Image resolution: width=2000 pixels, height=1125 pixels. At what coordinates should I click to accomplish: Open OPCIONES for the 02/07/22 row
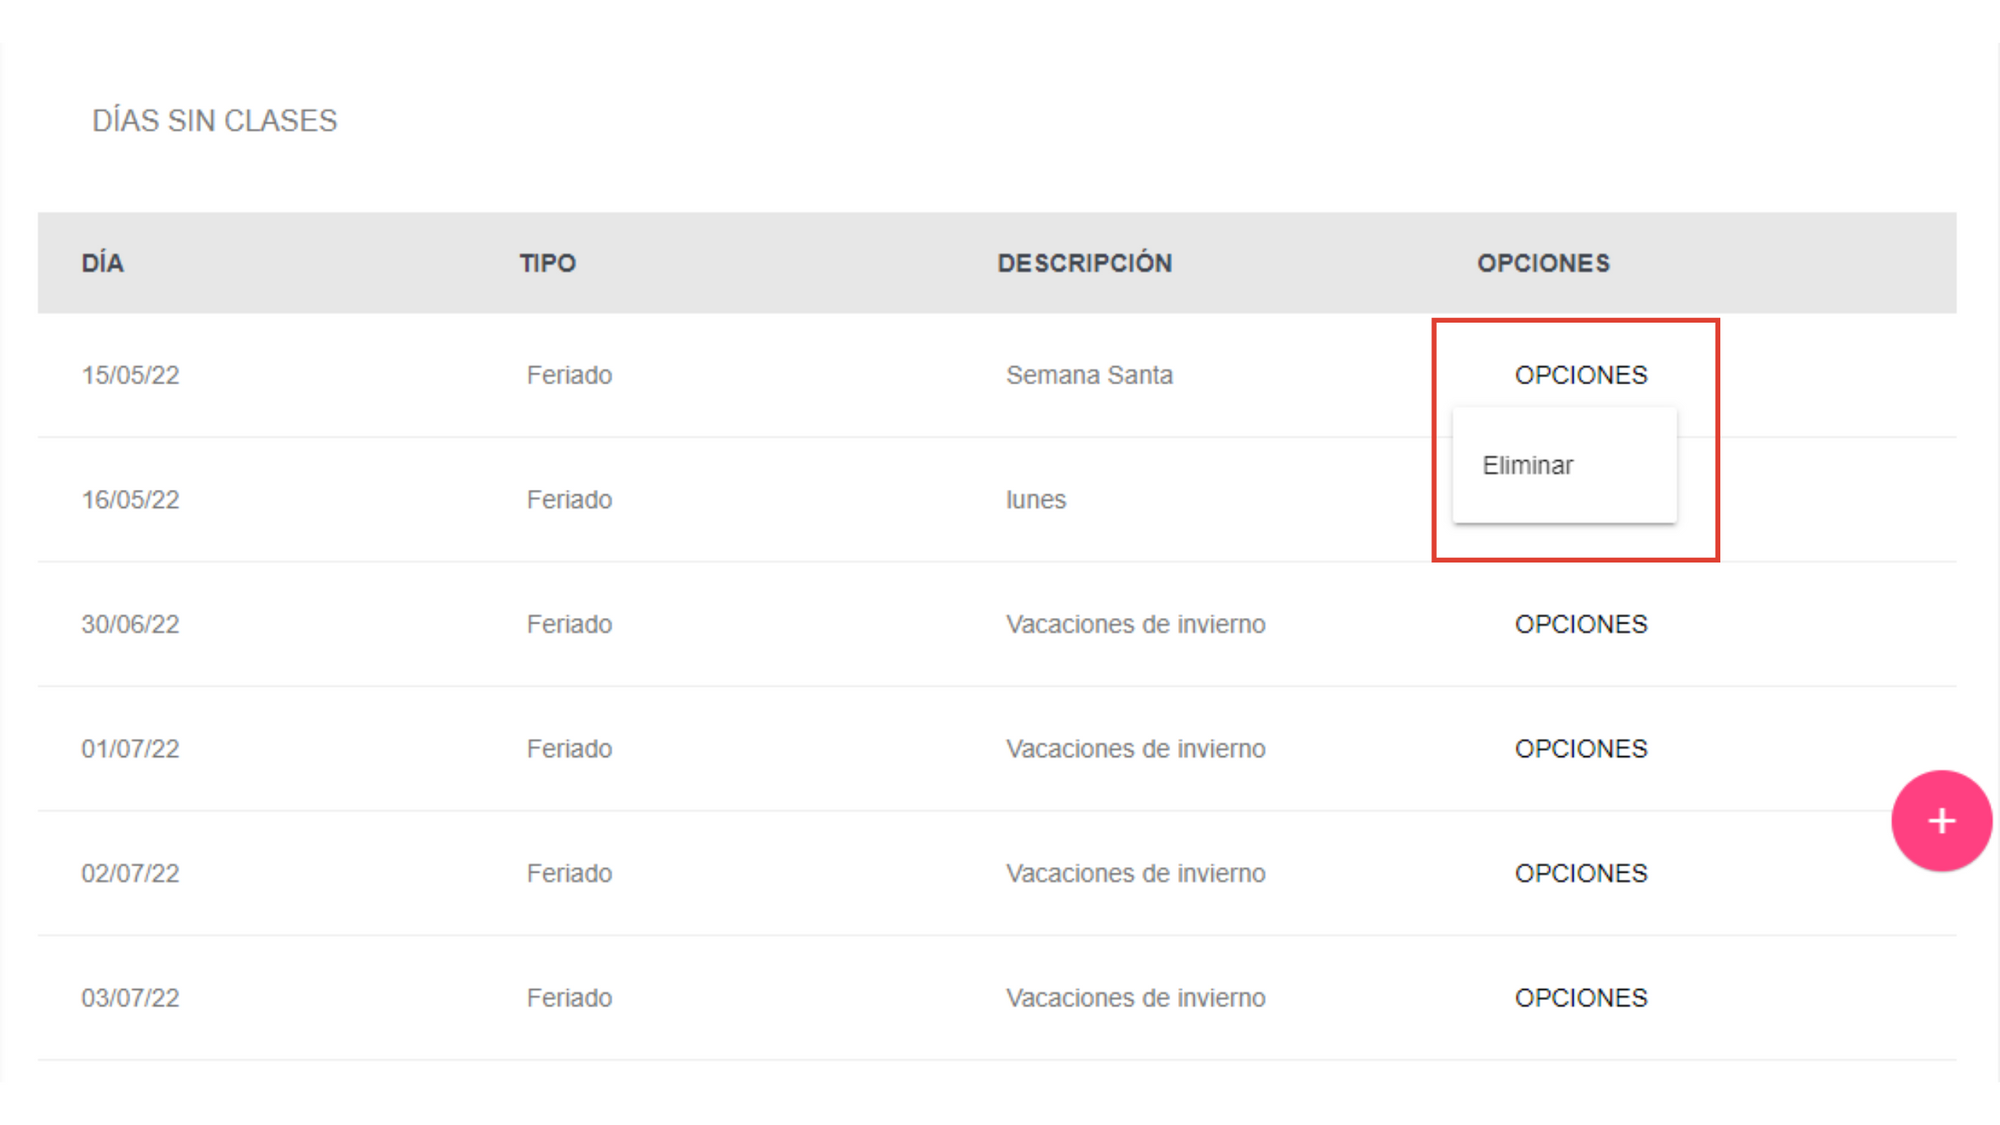pyautogui.click(x=1580, y=873)
